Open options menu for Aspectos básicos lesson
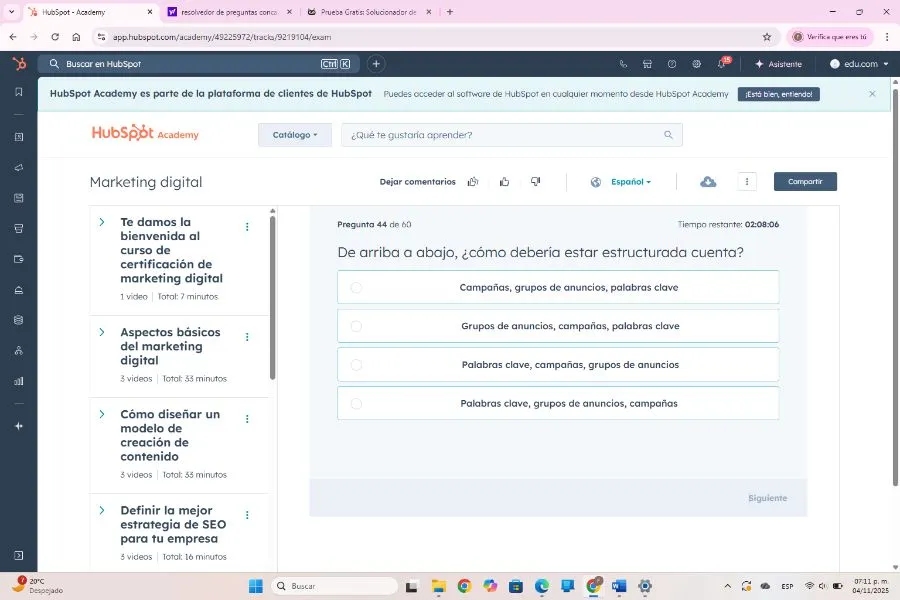The height and width of the screenshot is (600, 900). pos(247,337)
